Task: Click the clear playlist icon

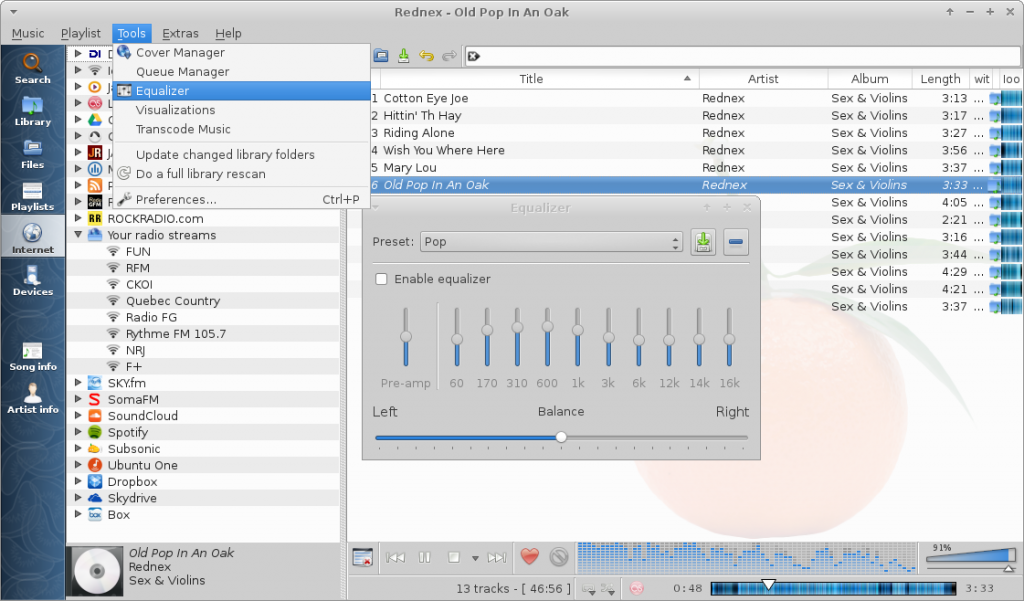Action: click(362, 557)
